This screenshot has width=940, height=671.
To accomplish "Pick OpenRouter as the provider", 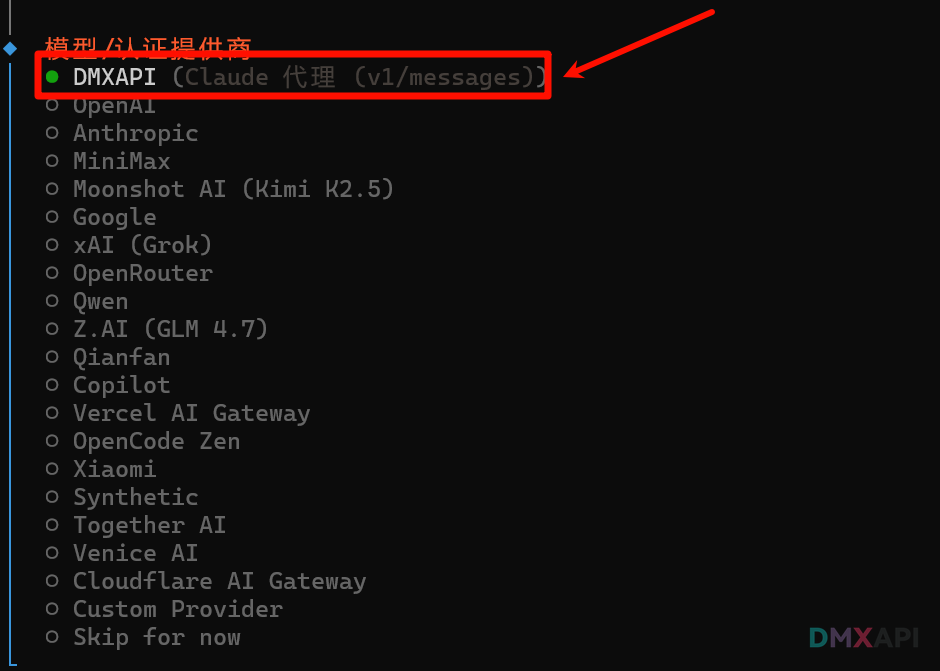I will click(142, 273).
